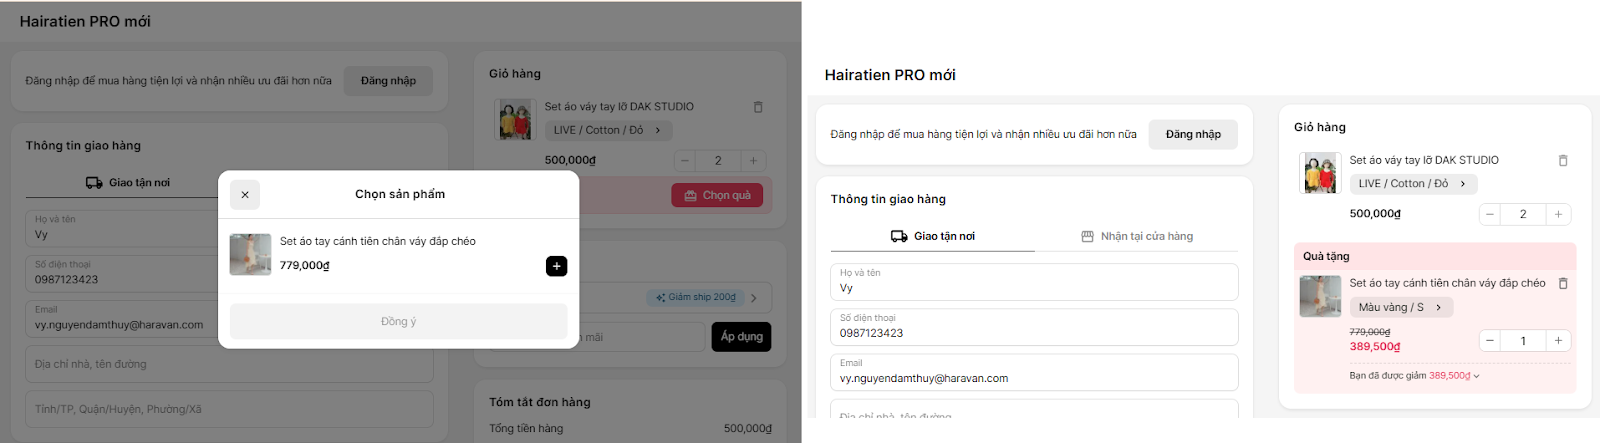Image resolution: width=1600 pixels, height=443 pixels.
Task: Expand voucher list chevron beside Giảm ship tag
Action: (754, 297)
